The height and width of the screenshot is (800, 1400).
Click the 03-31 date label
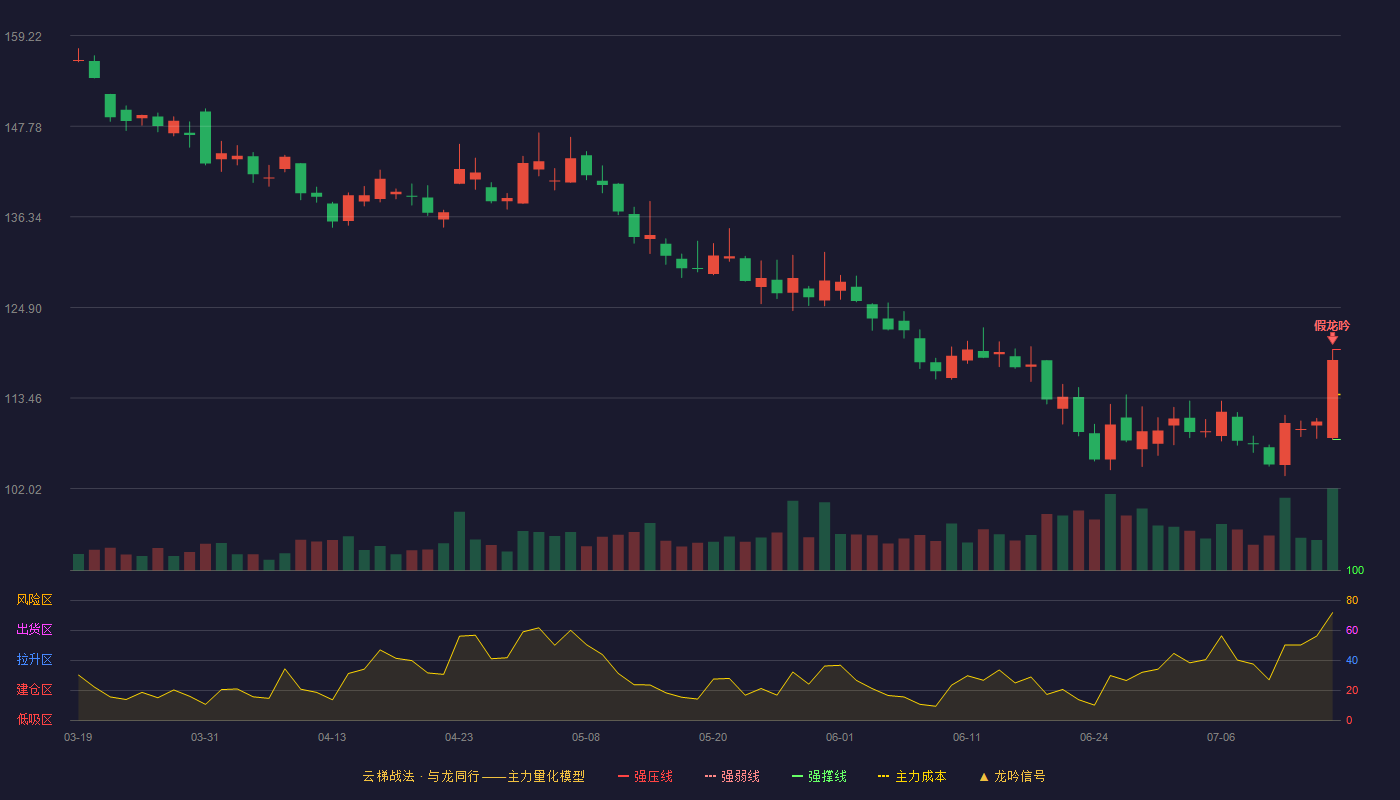[x=205, y=737]
